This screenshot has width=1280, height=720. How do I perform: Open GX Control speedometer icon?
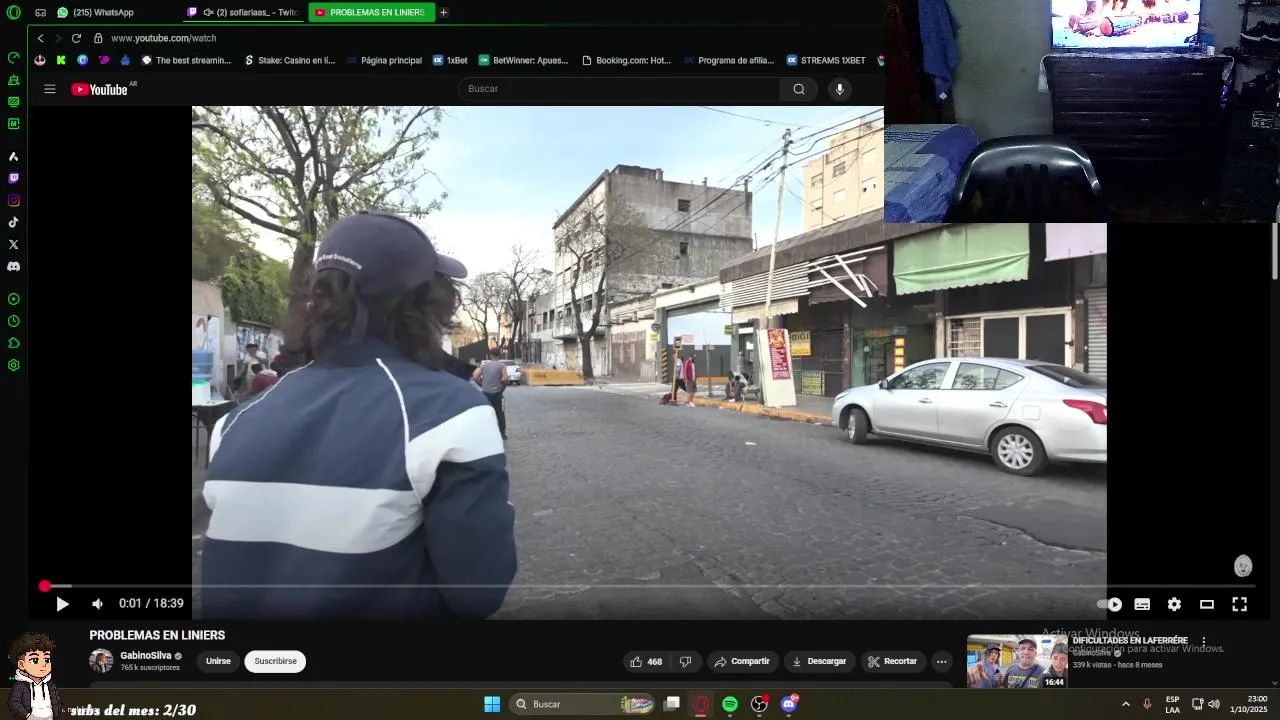coord(13,57)
